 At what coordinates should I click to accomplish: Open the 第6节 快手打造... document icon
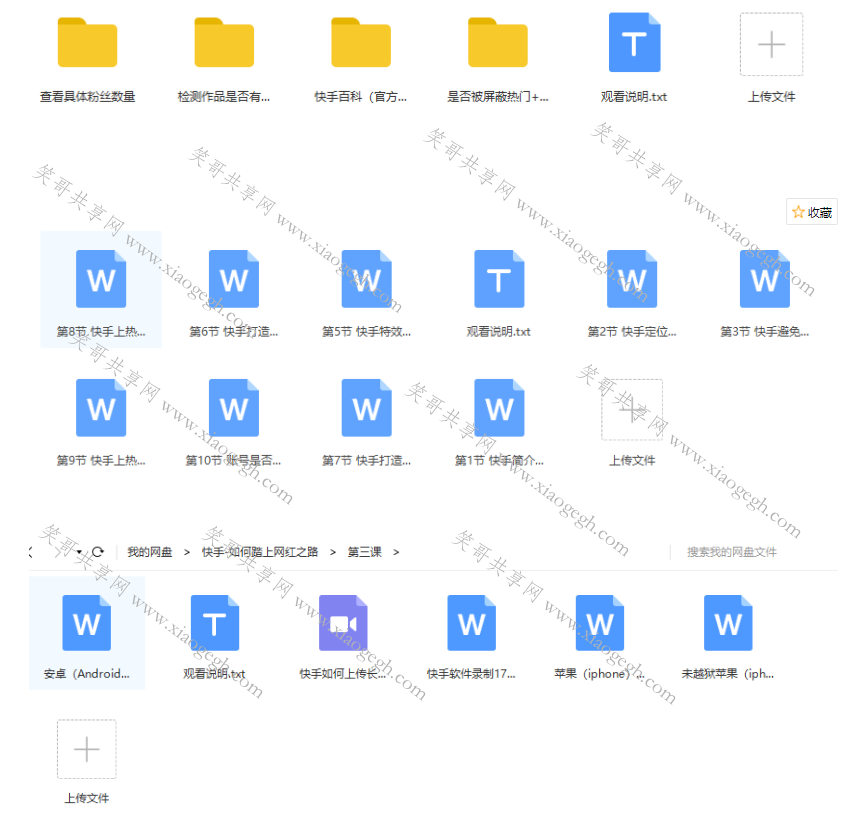tap(234, 279)
